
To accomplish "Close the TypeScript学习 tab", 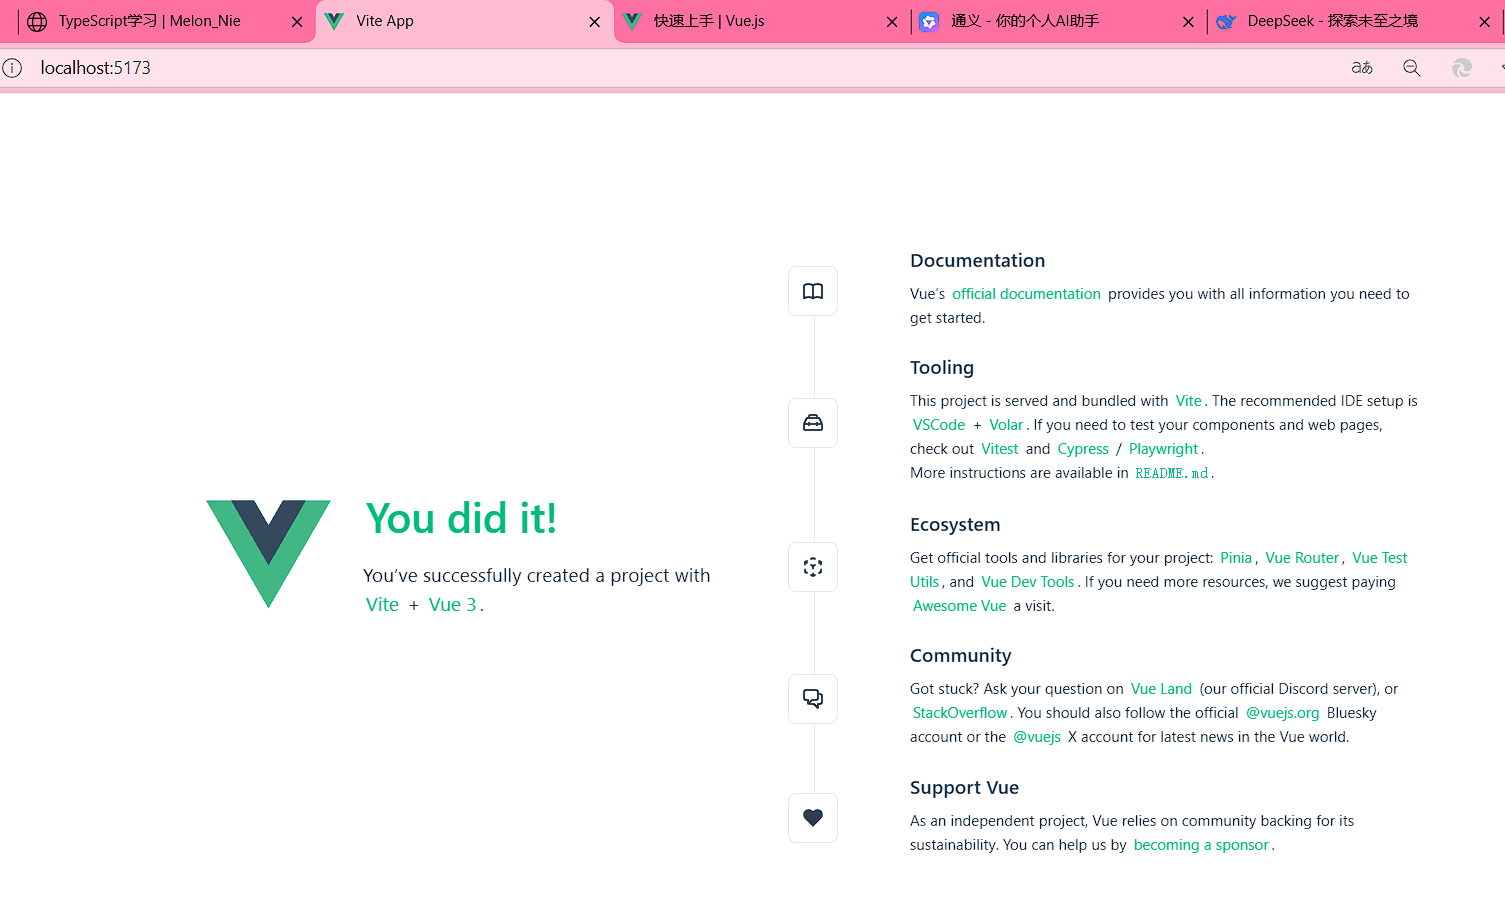I will [x=297, y=22].
